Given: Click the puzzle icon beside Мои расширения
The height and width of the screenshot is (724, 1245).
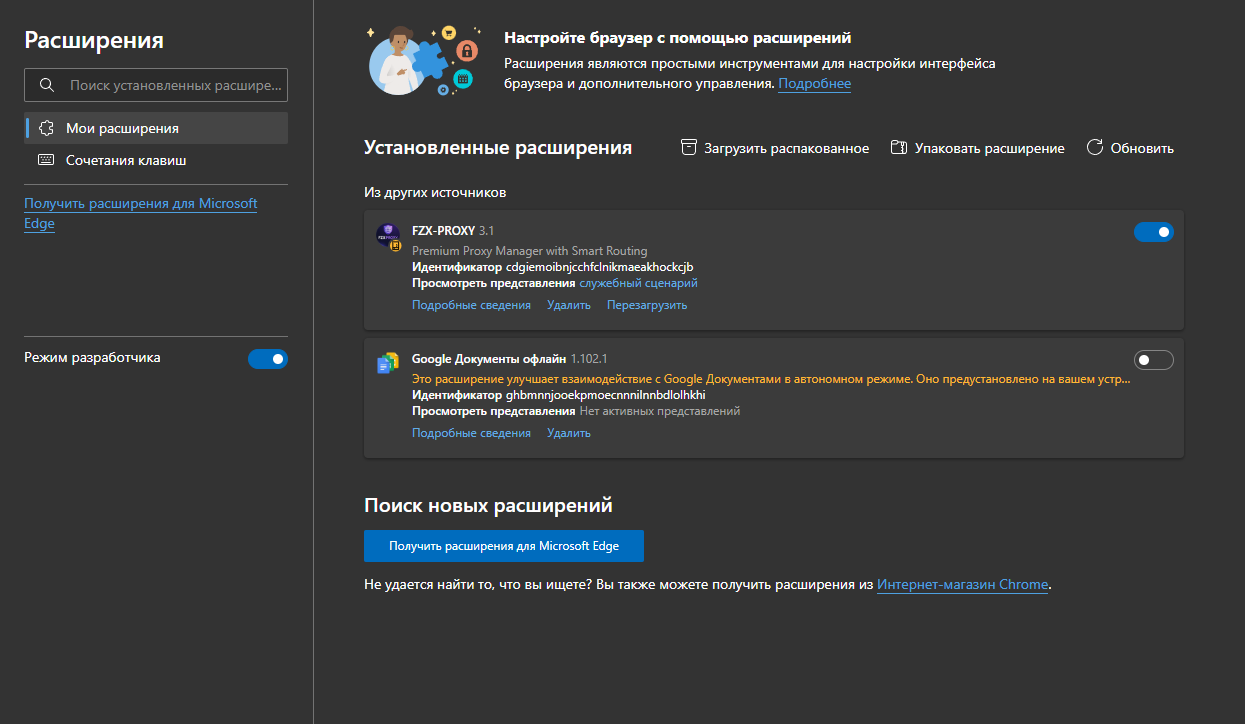Looking at the screenshot, I should tap(46, 128).
